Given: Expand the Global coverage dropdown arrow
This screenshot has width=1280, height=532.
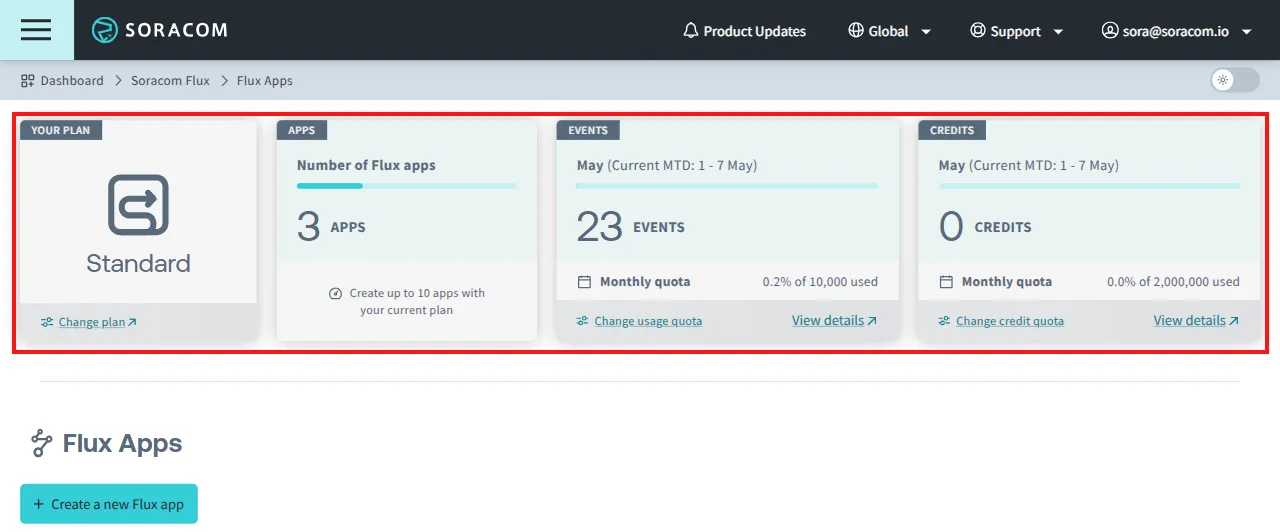Looking at the screenshot, I should click(x=926, y=32).
